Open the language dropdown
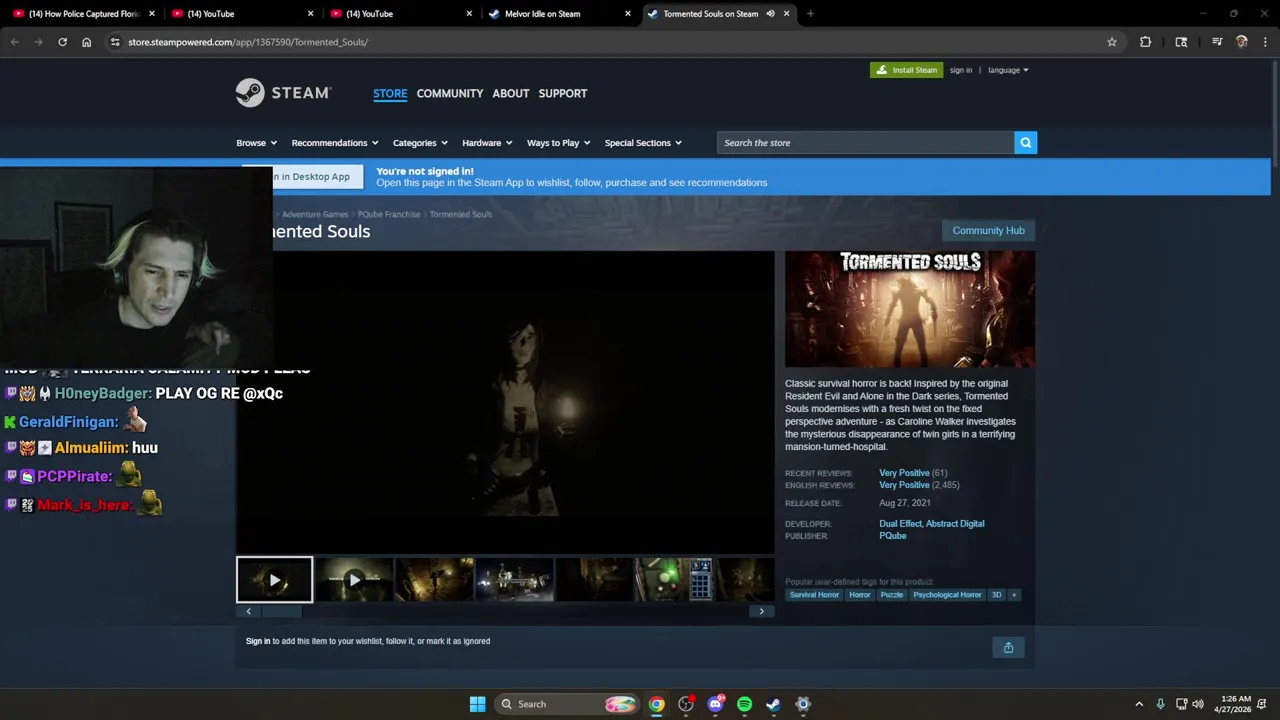Viewport: 1280px width, 720px height. tap(1008, 70)
